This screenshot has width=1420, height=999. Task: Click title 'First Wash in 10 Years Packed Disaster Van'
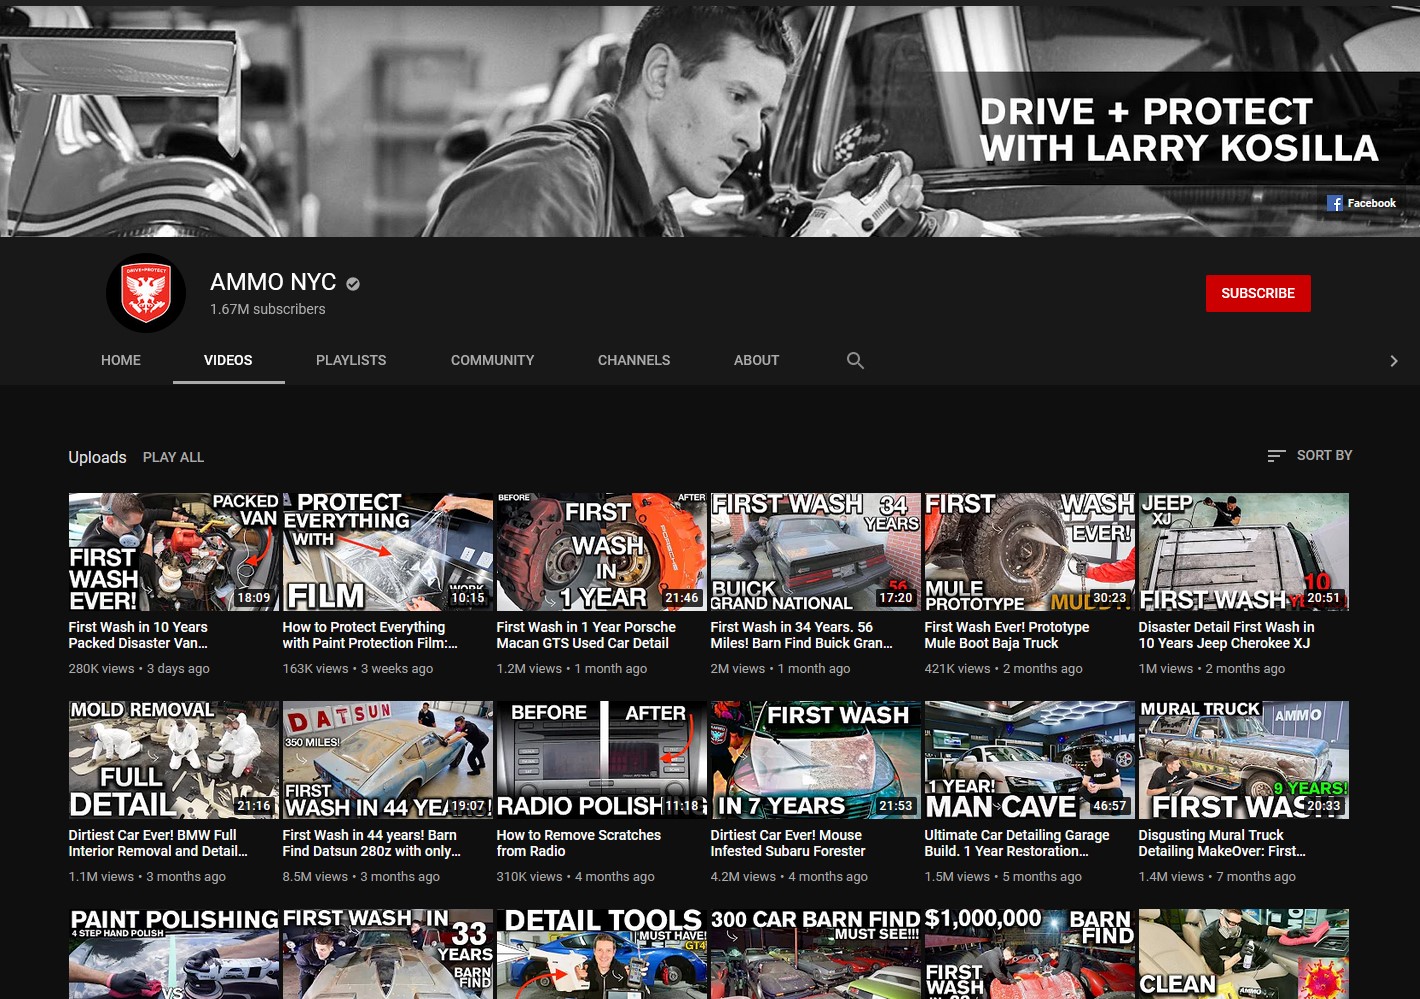click(138, 635)
